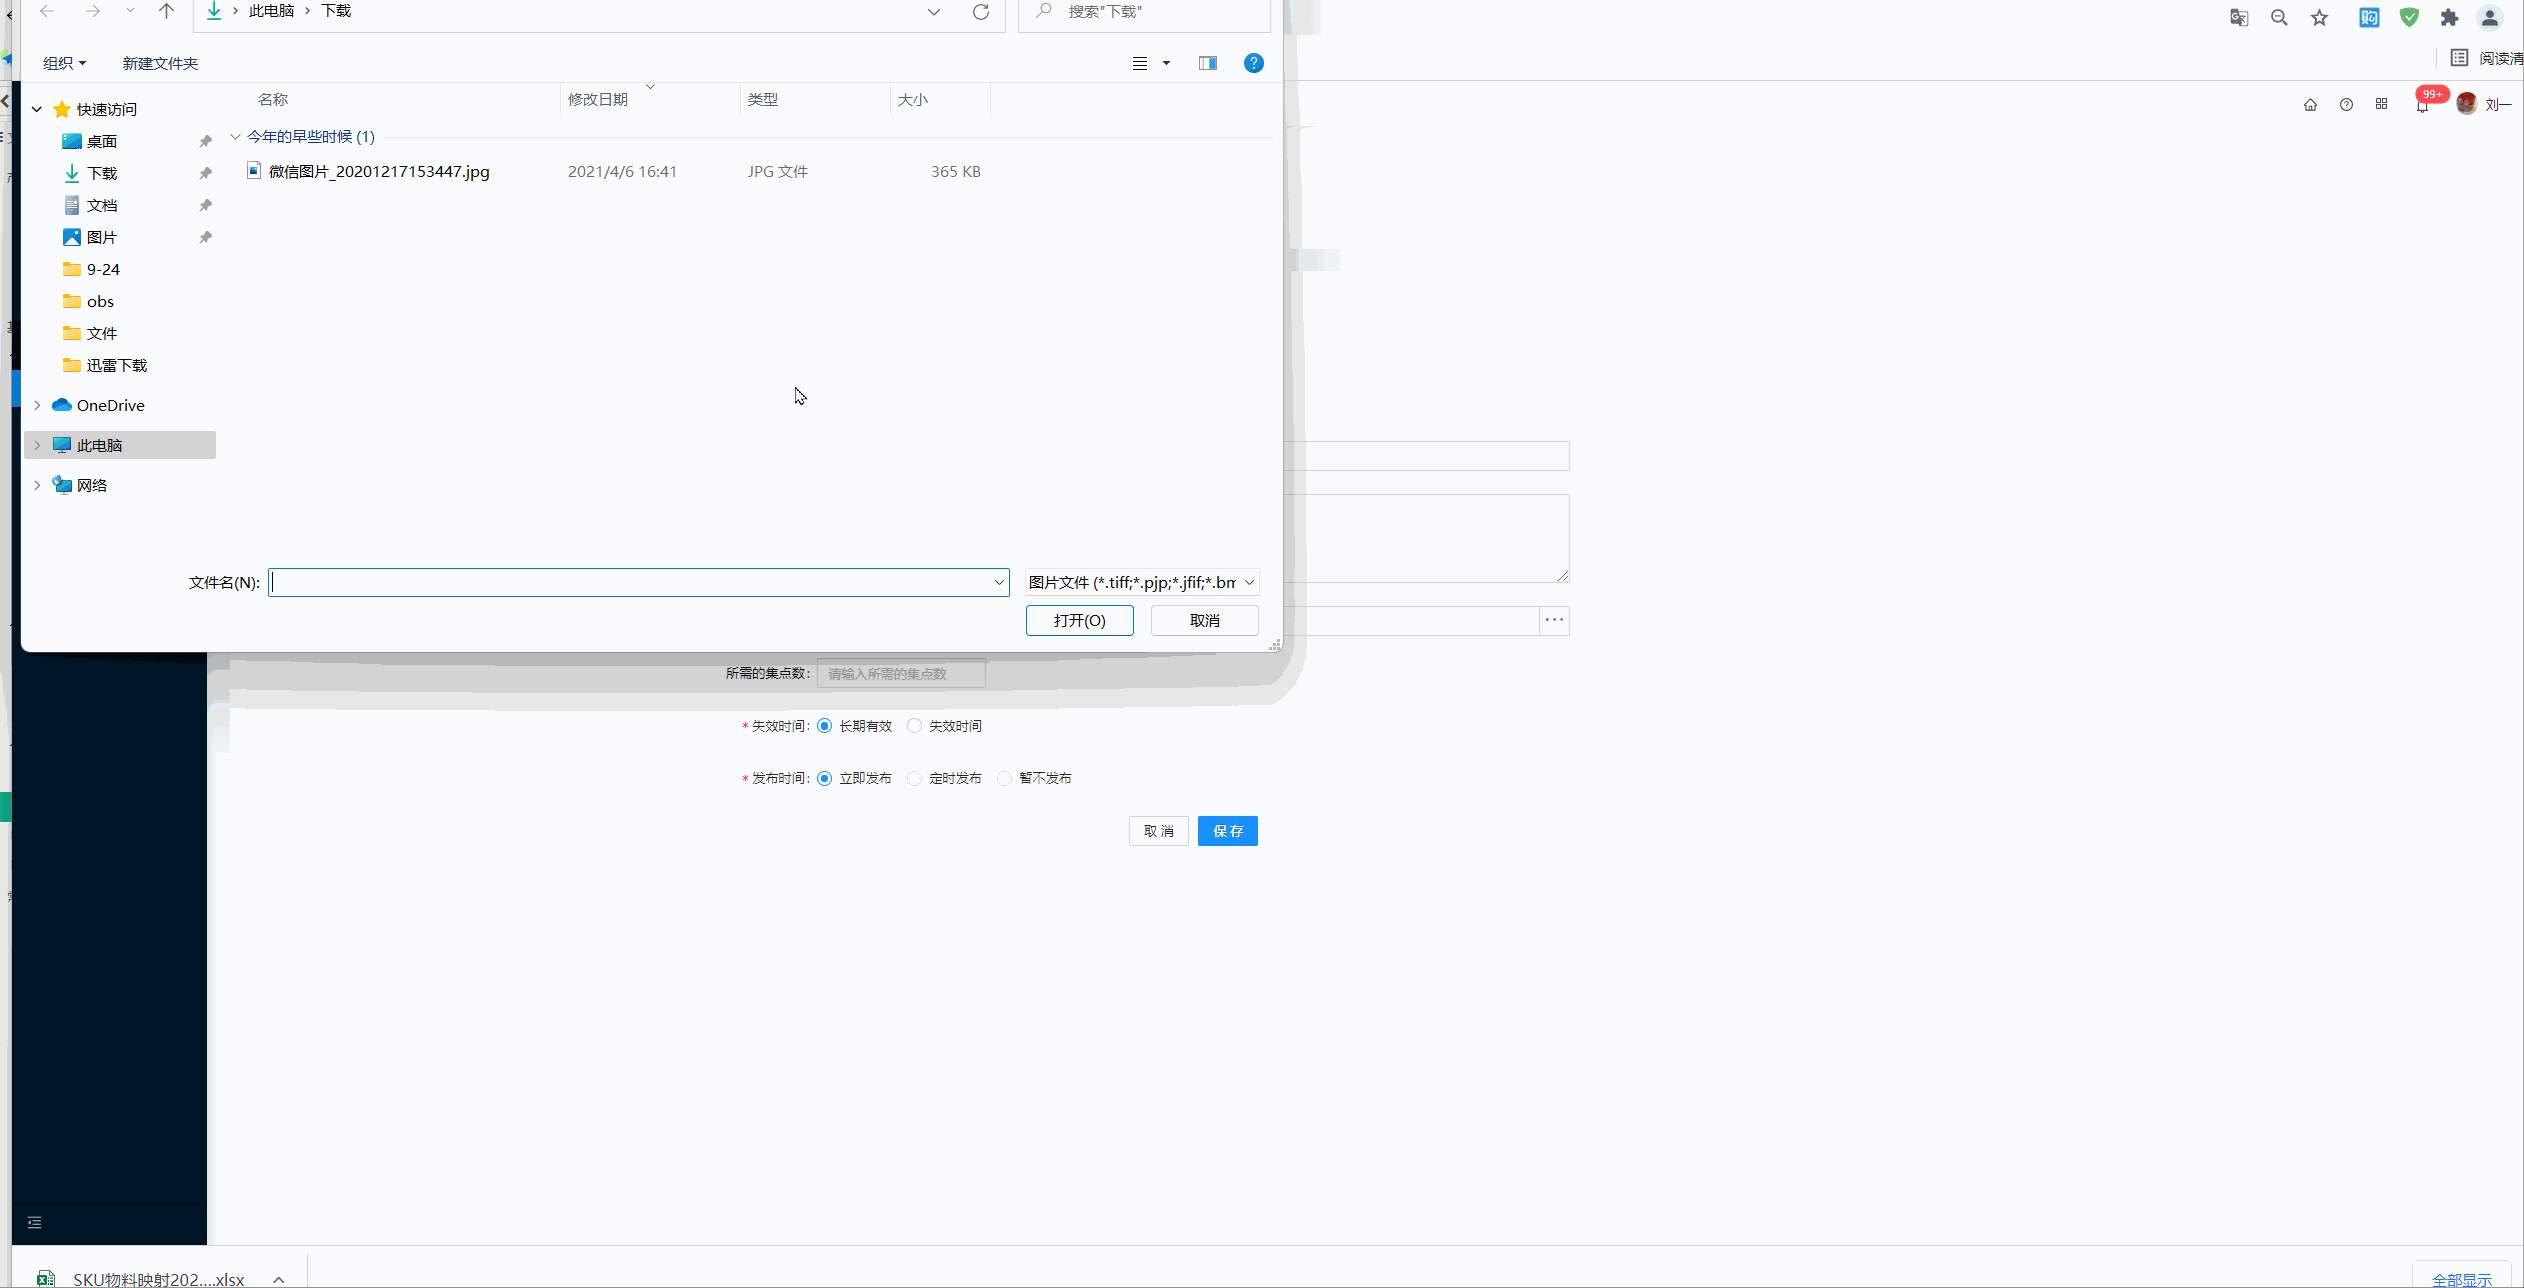The image size is (2524, 1288).
Task: Click the browser zoom magnifier icon
Action: coord(2279,17)
